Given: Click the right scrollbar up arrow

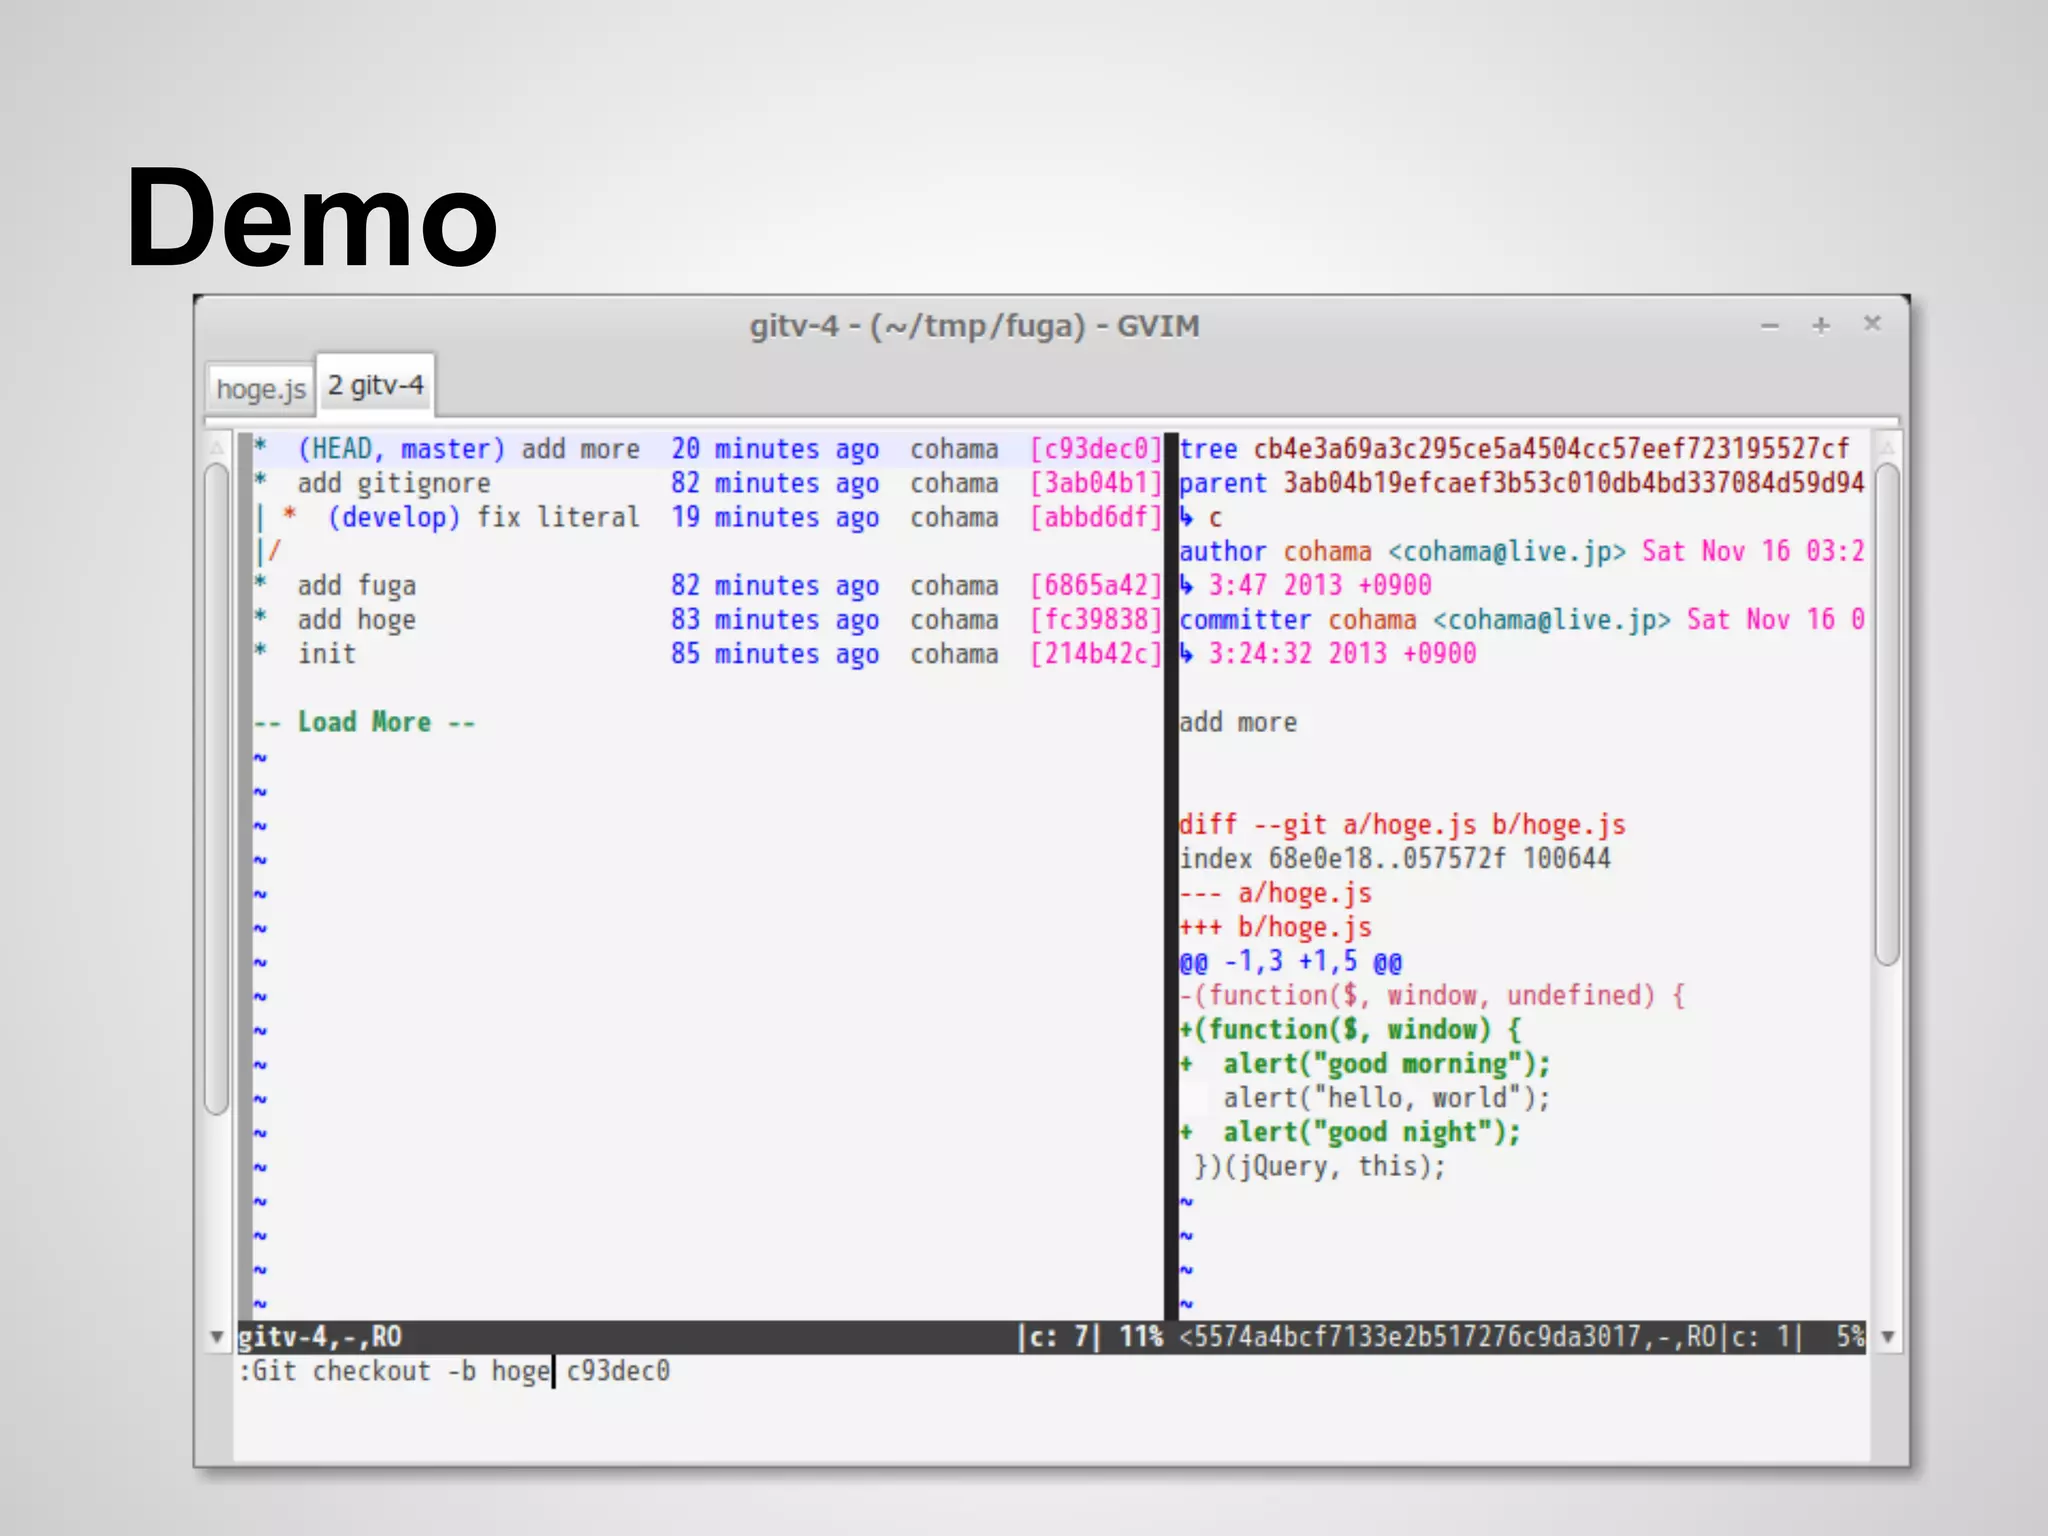Looking at the screenshot, I should tap(1887, 447).
